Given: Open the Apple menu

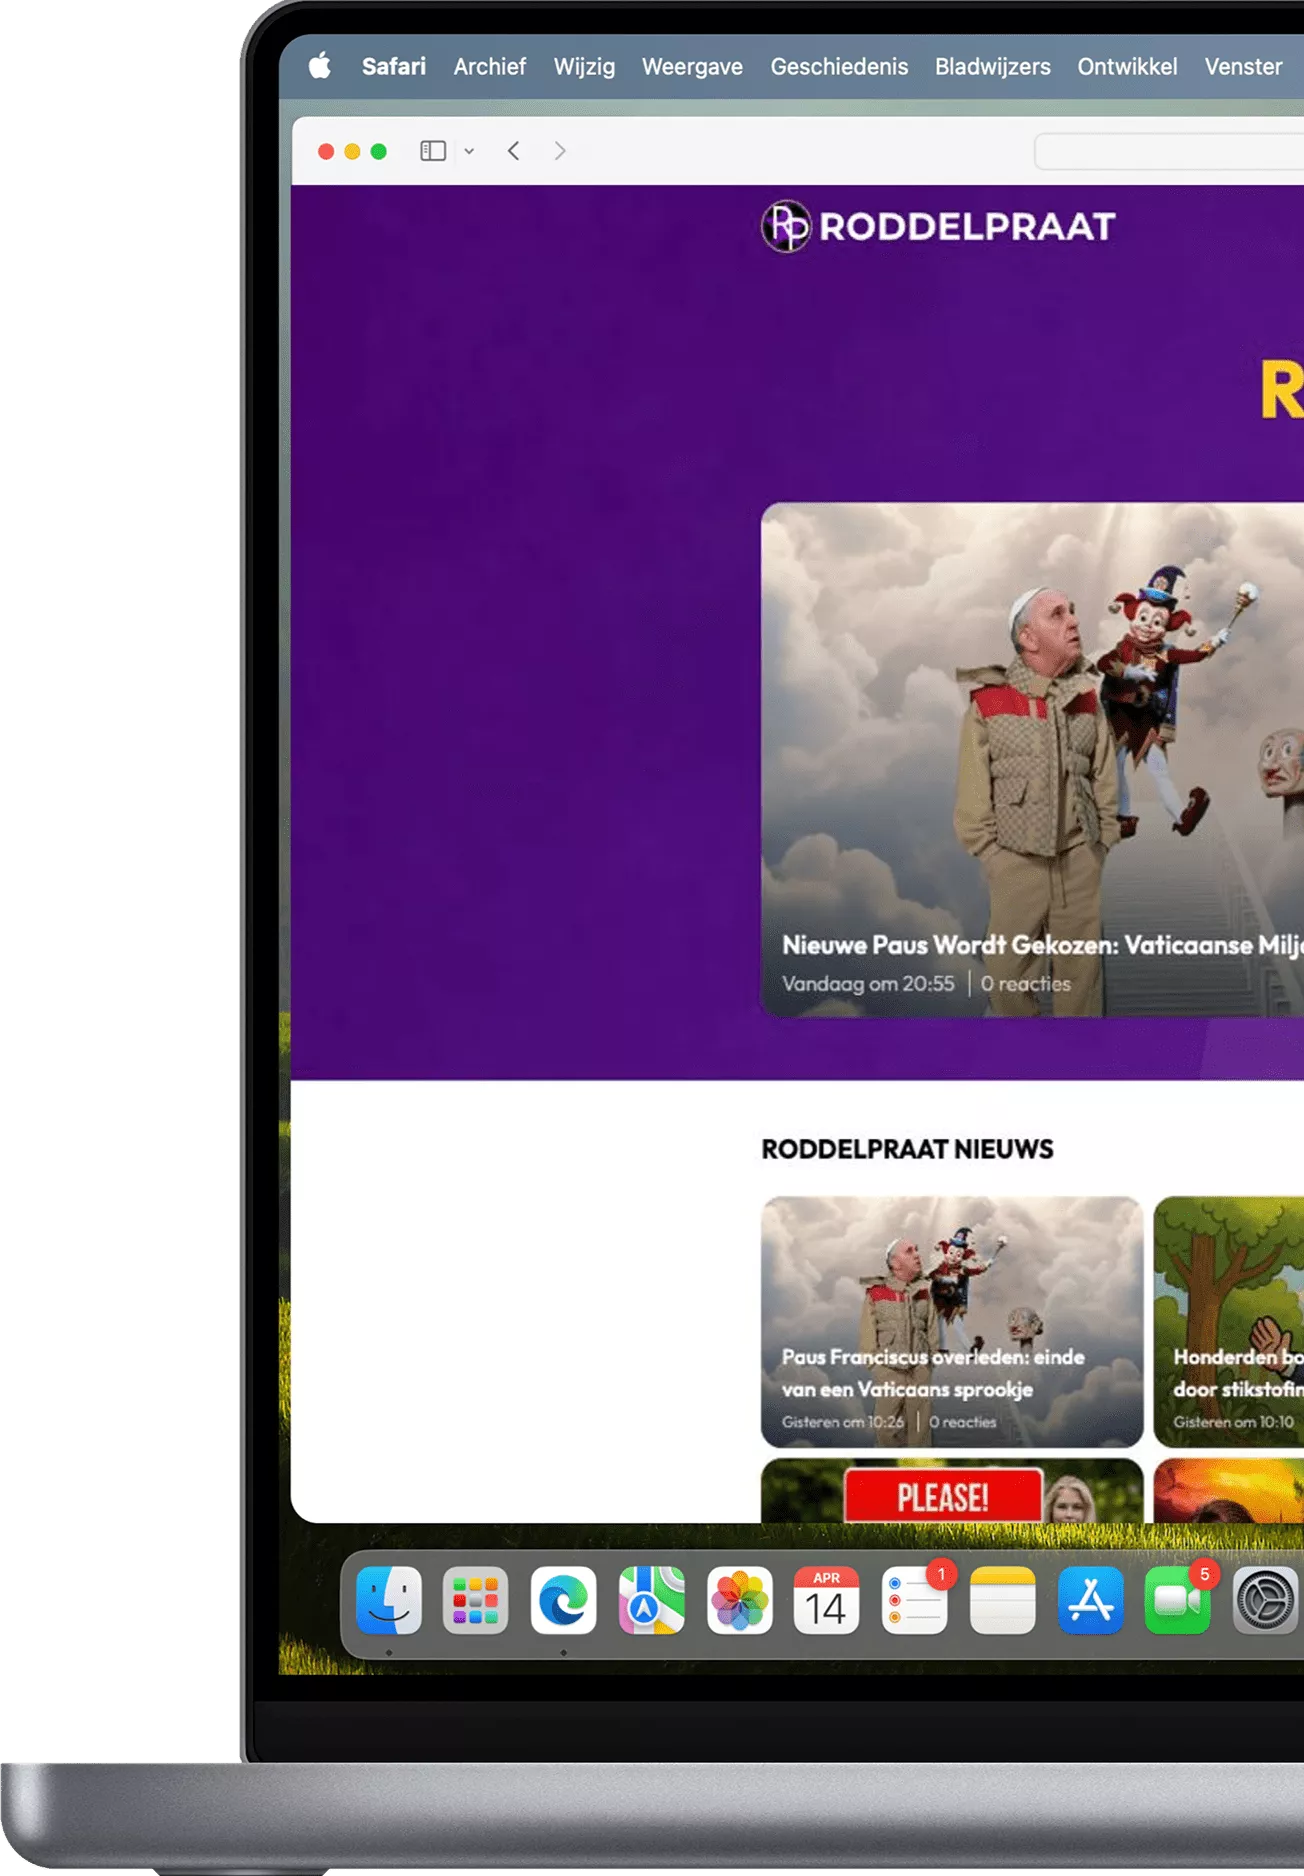Looking at the screenshot, I should tap(320, 67).
